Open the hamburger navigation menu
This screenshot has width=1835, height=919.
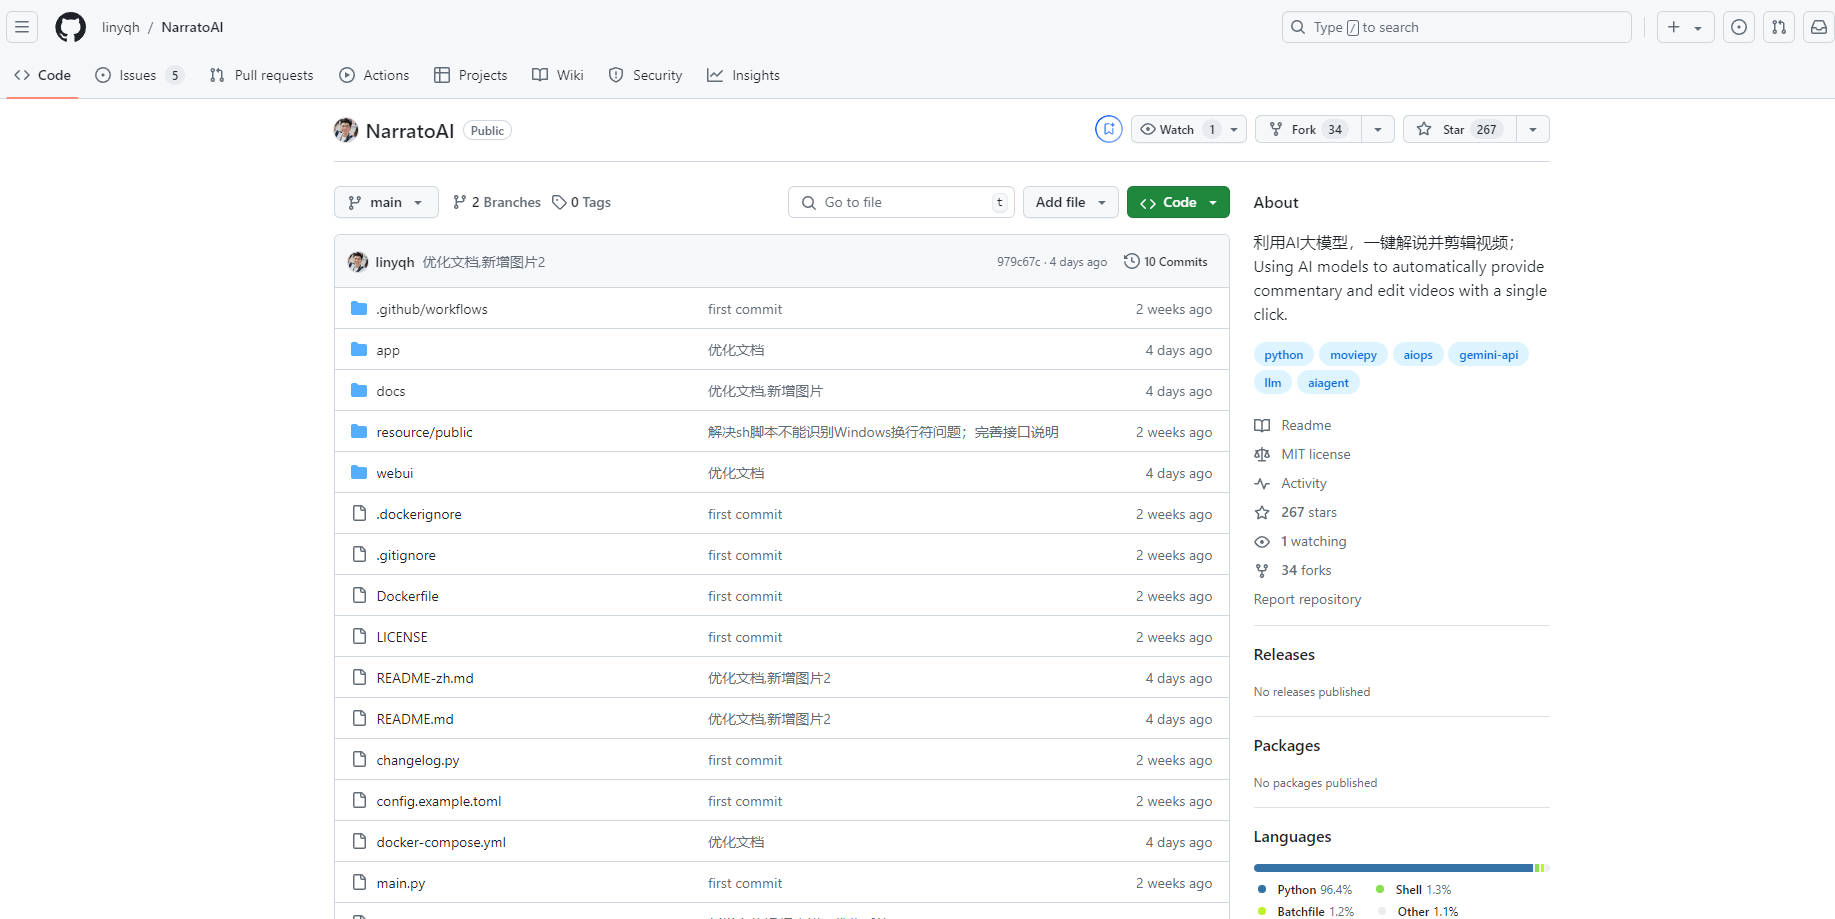22,27
